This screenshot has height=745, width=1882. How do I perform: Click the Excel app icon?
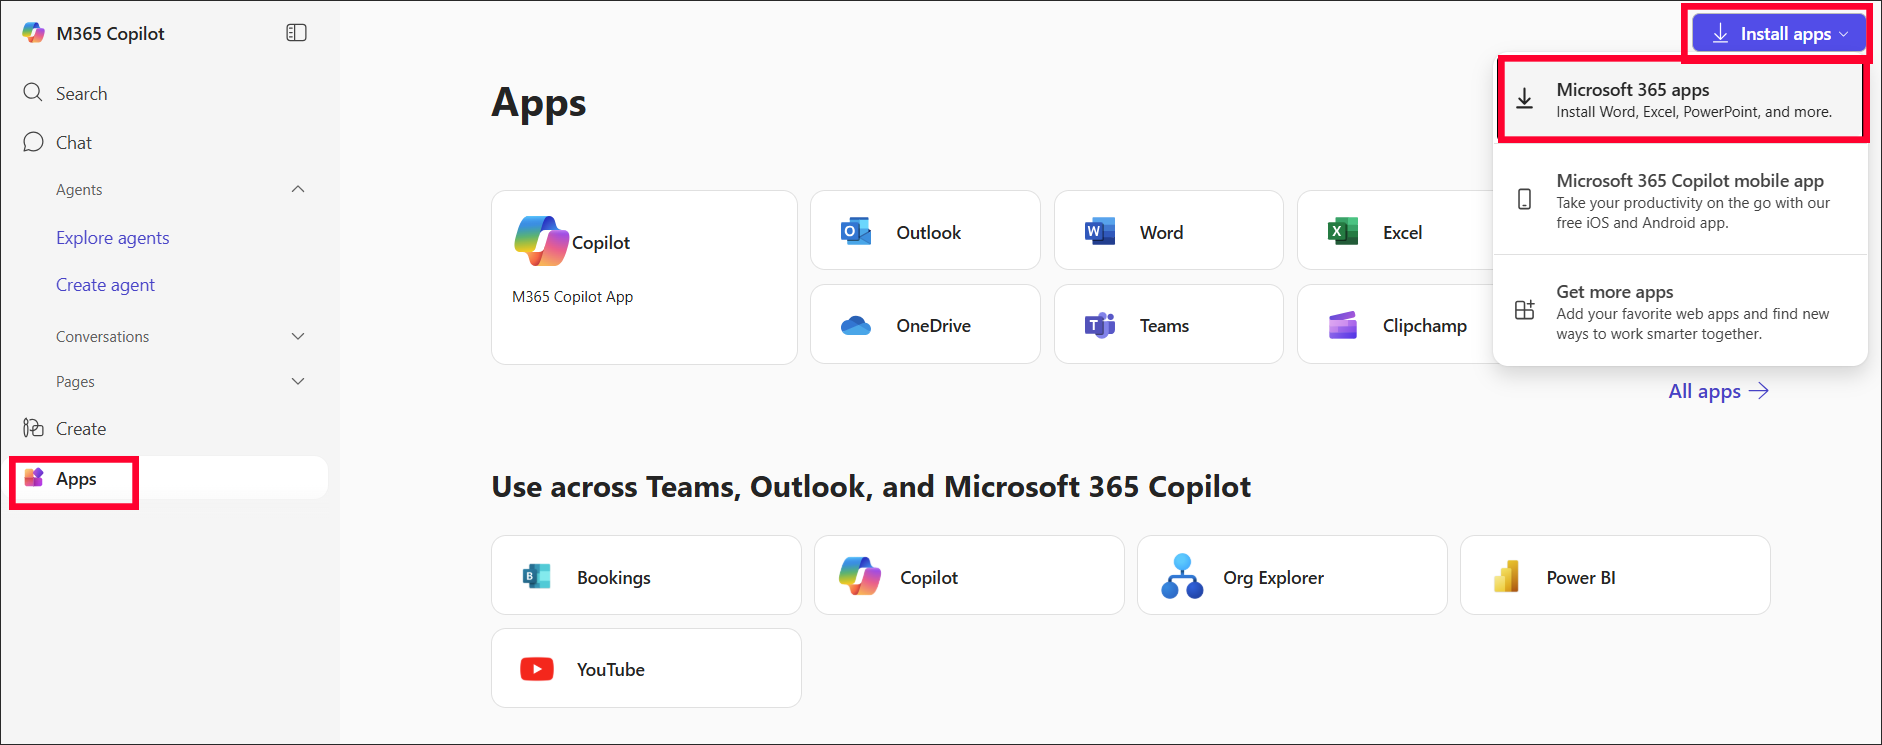coord(1343,232)
